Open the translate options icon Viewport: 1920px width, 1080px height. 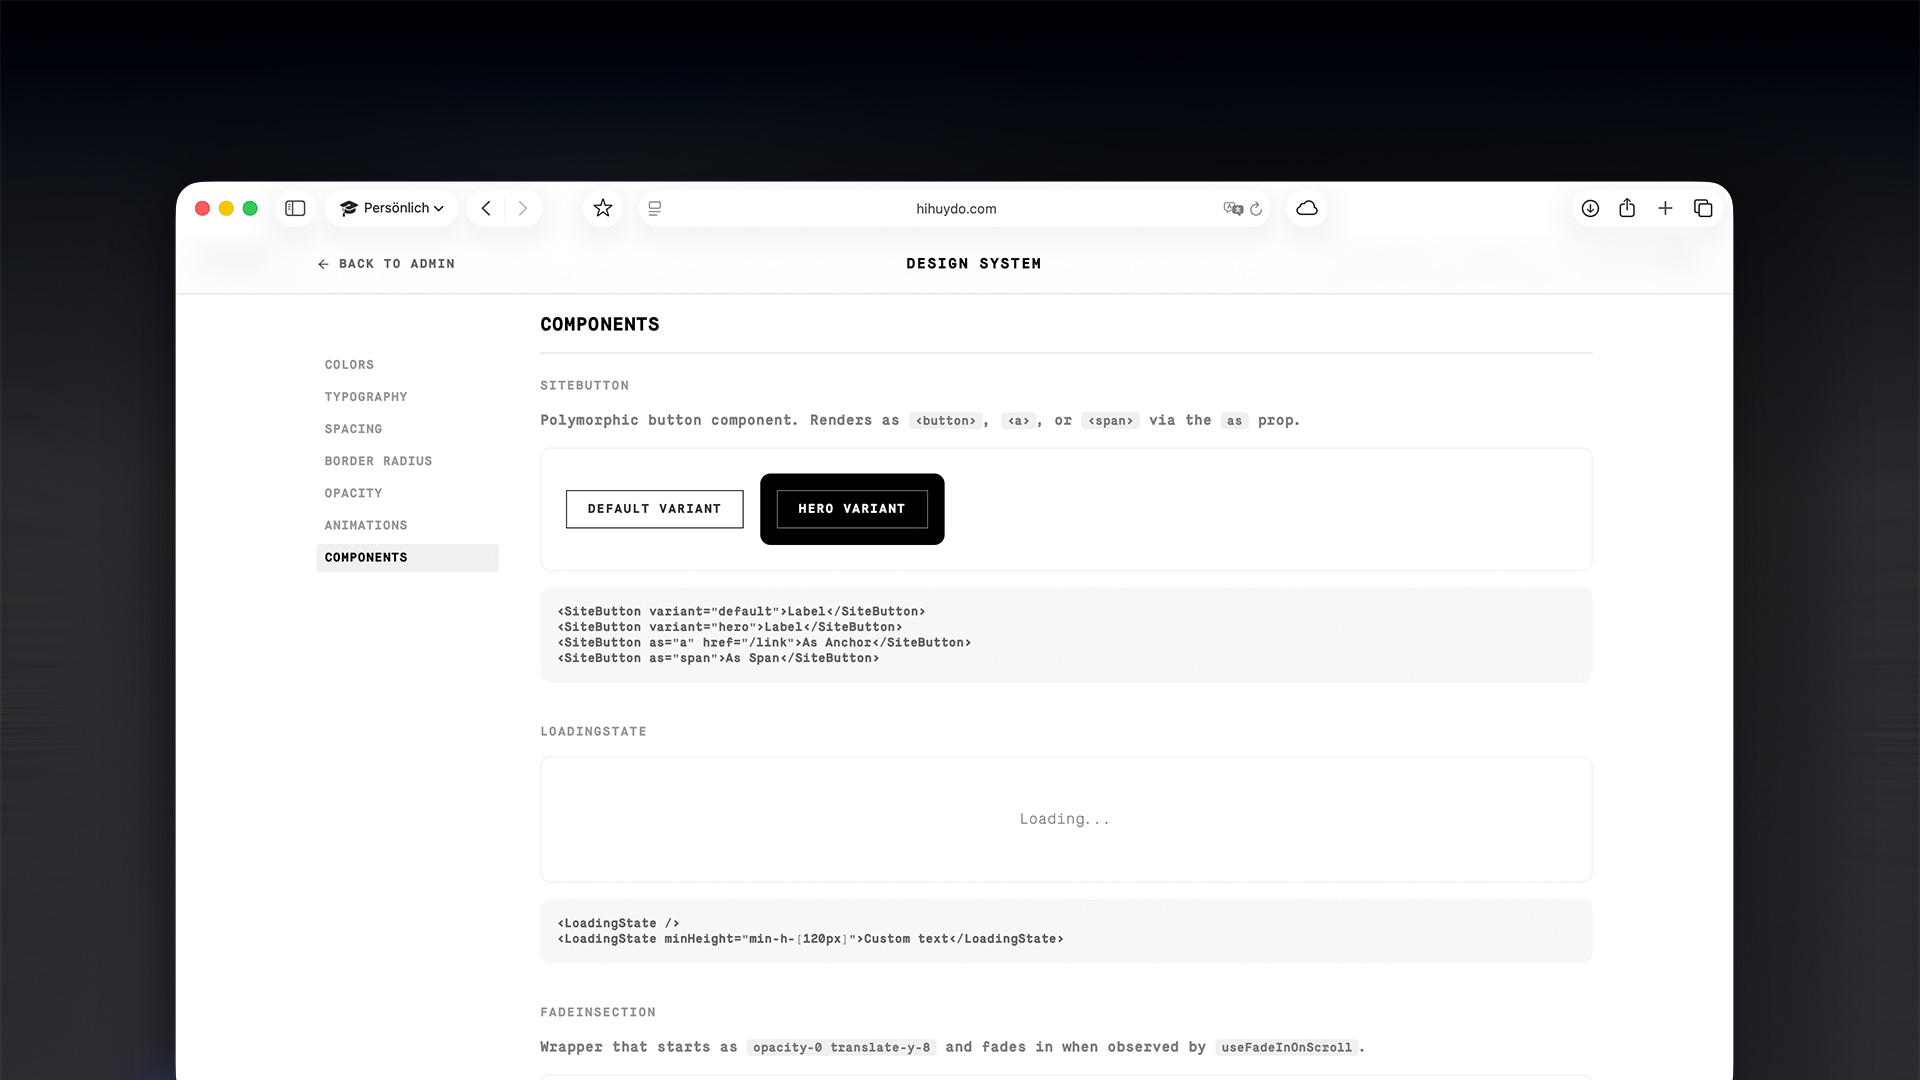pyautogui.click(x=1233, y=208)
